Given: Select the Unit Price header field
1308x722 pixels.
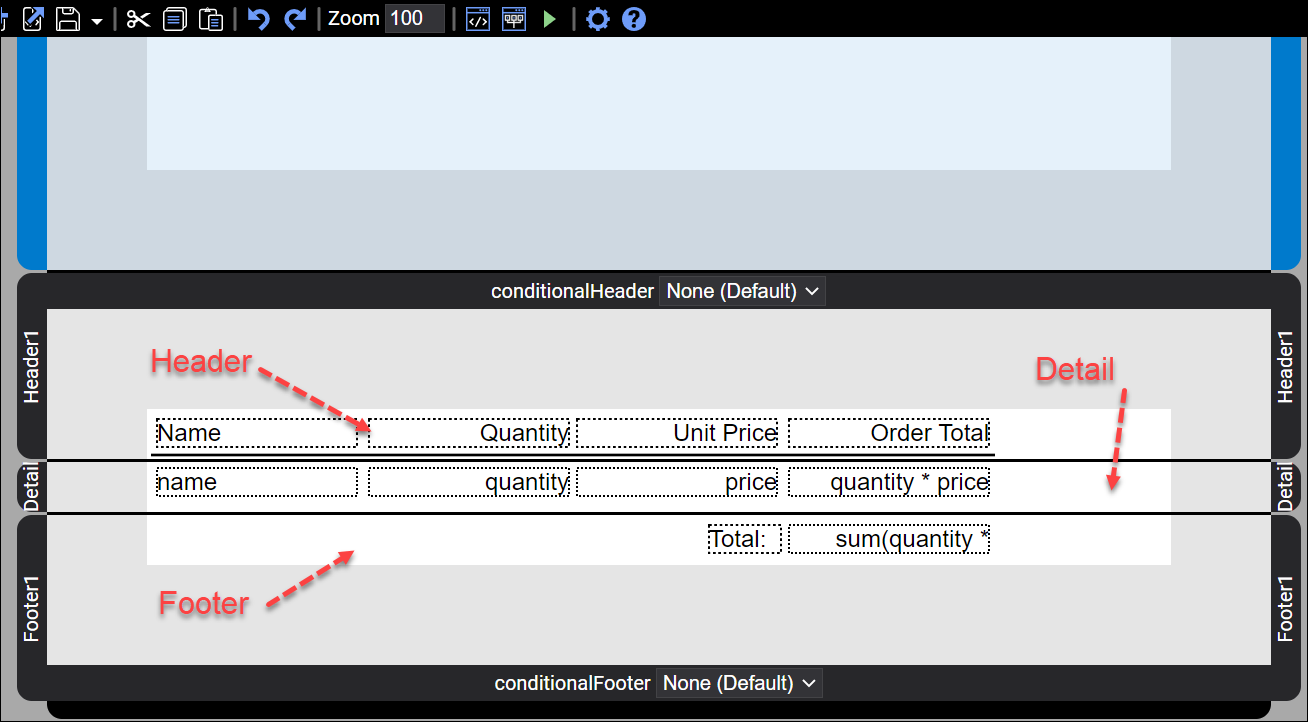Looking at the screenshot, I should [677, 433].
